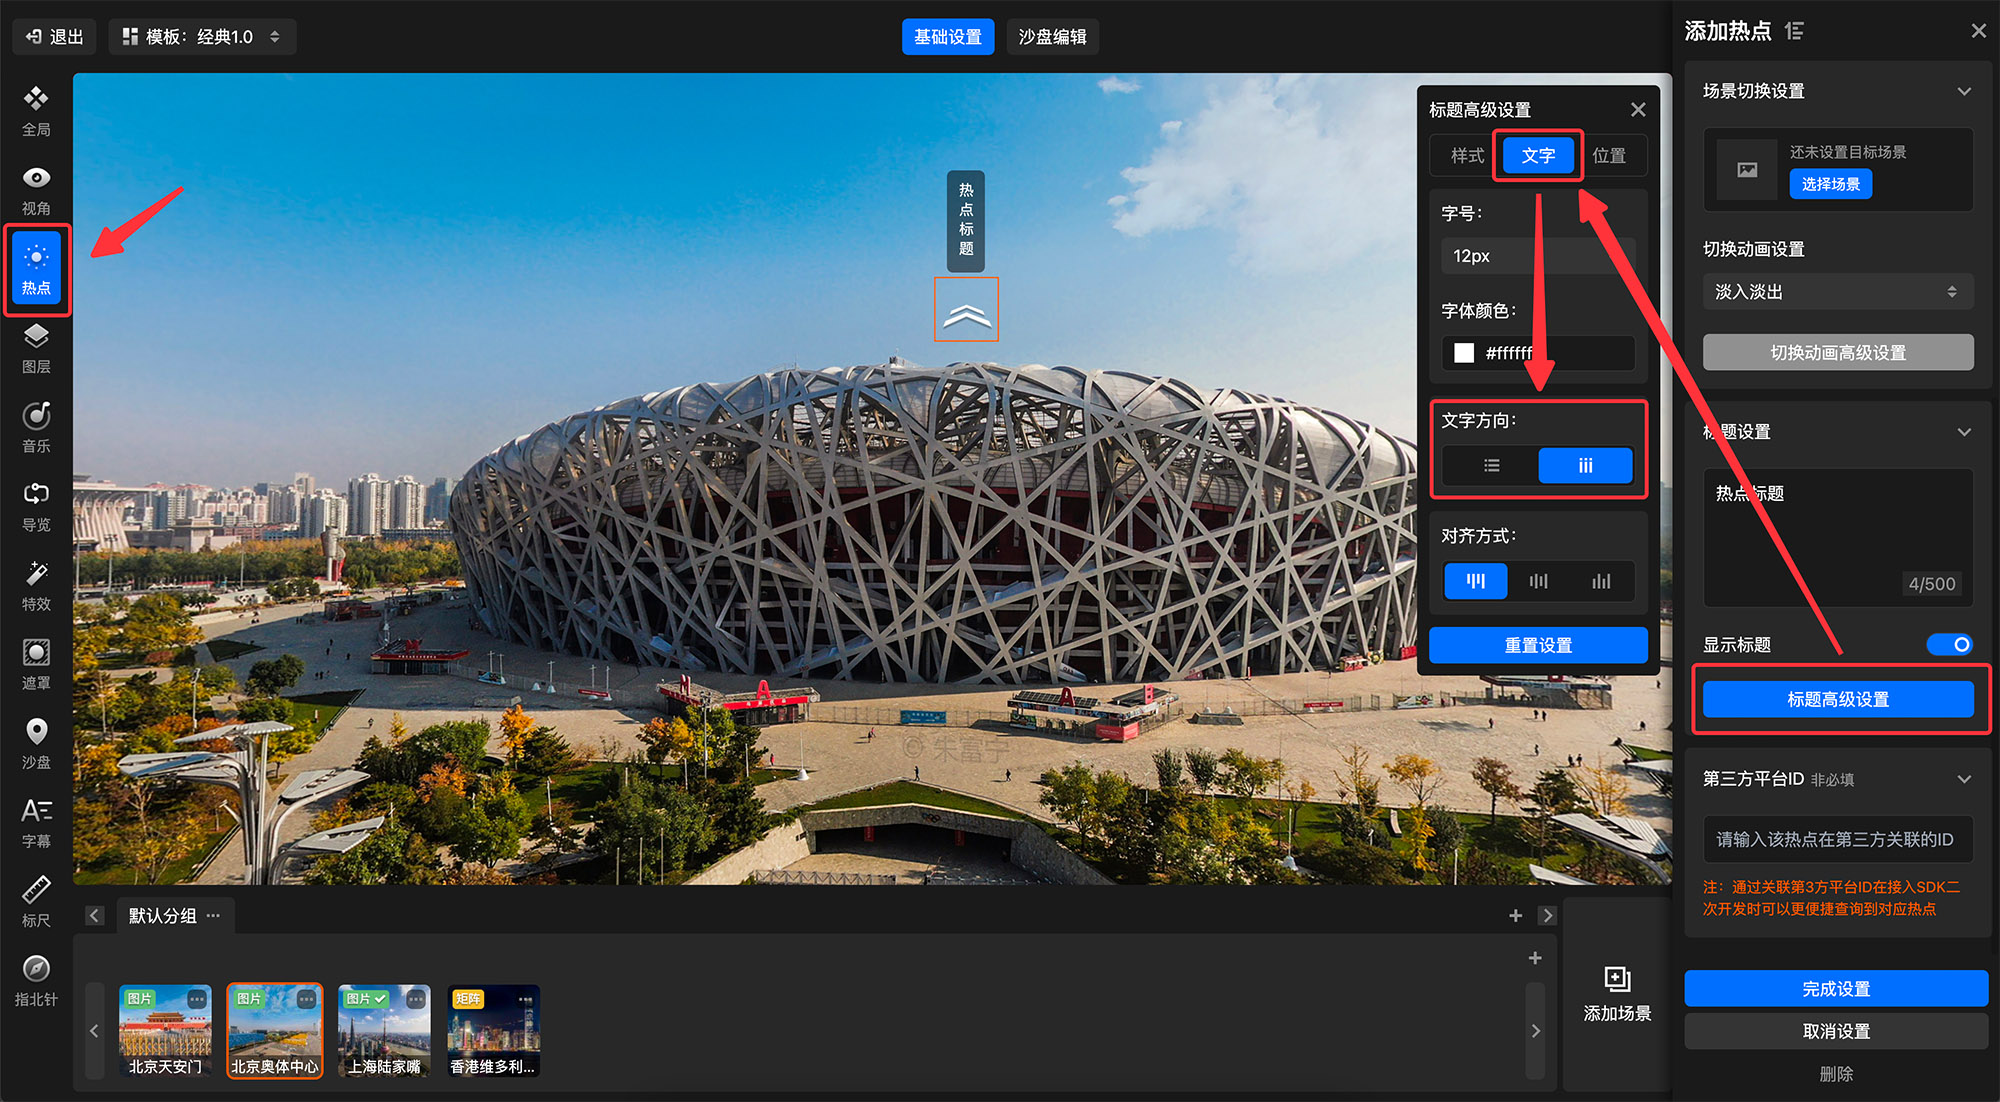Viewport: 2000px width, 1102px height.
Task: Switch to the 沙盘编辑 tab
Action: (x=1052, y=37)
